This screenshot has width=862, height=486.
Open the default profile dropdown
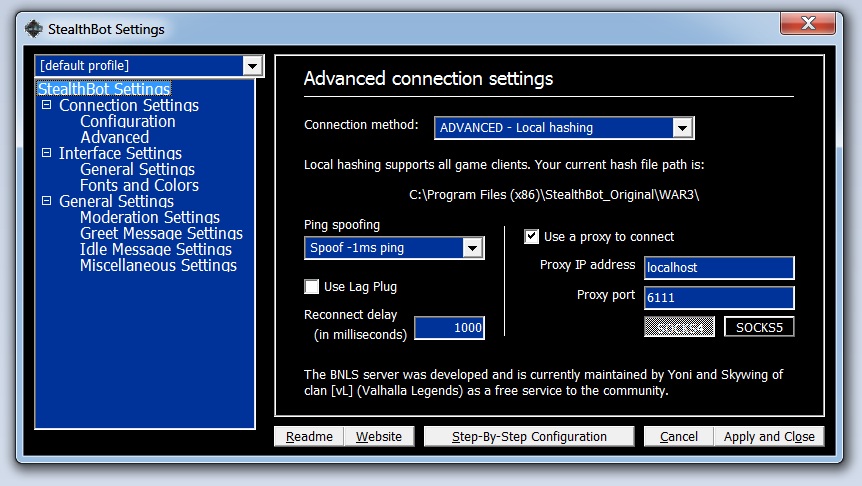pos(252,66)
